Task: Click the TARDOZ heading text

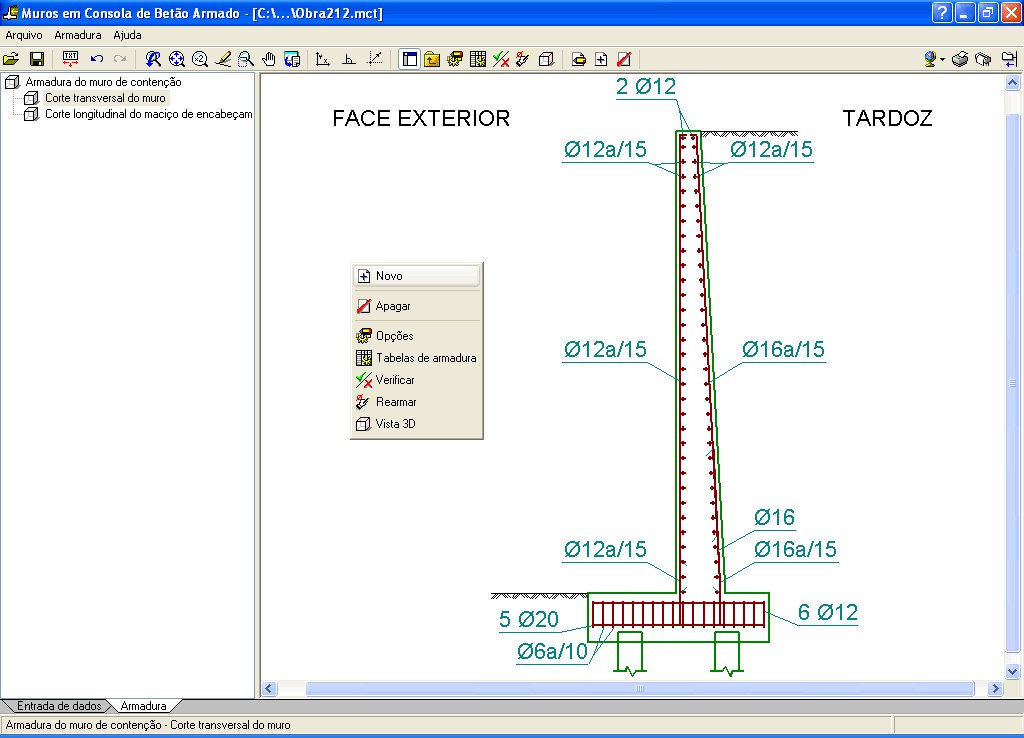Action: point(887,118)
